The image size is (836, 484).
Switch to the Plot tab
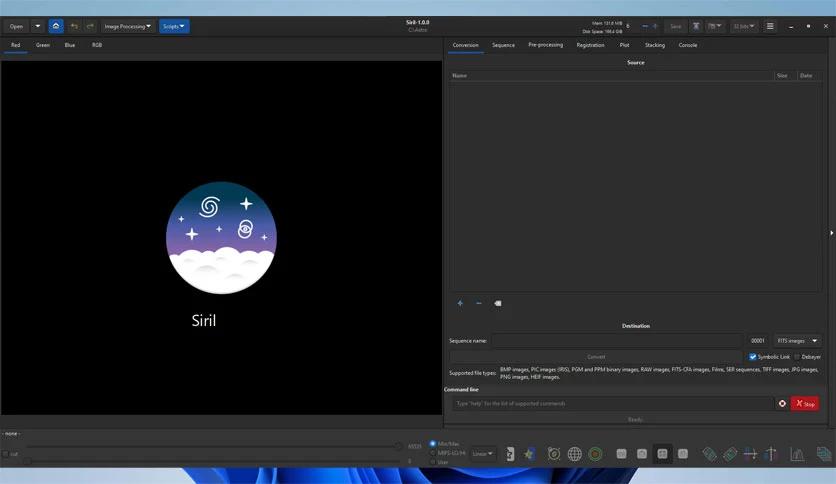[624, 45]
